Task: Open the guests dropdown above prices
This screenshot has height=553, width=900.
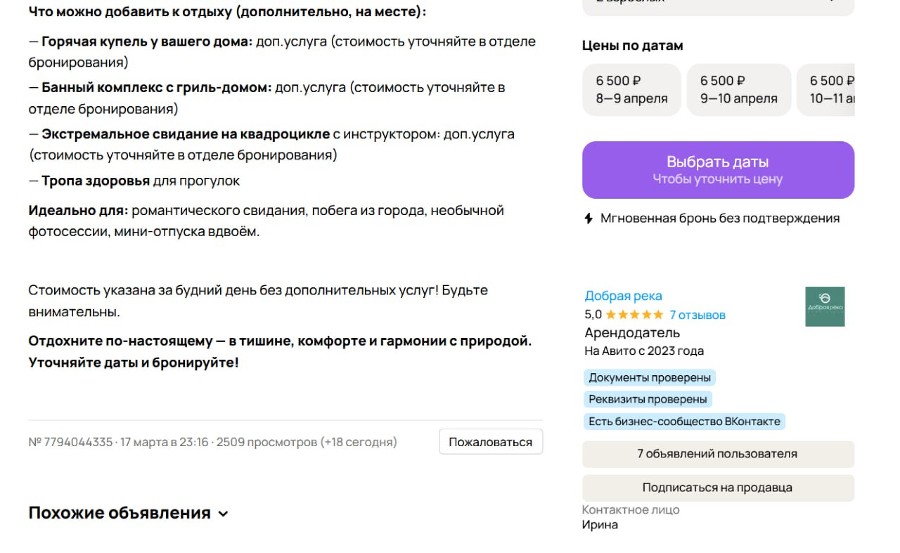Action: (718, 4)
